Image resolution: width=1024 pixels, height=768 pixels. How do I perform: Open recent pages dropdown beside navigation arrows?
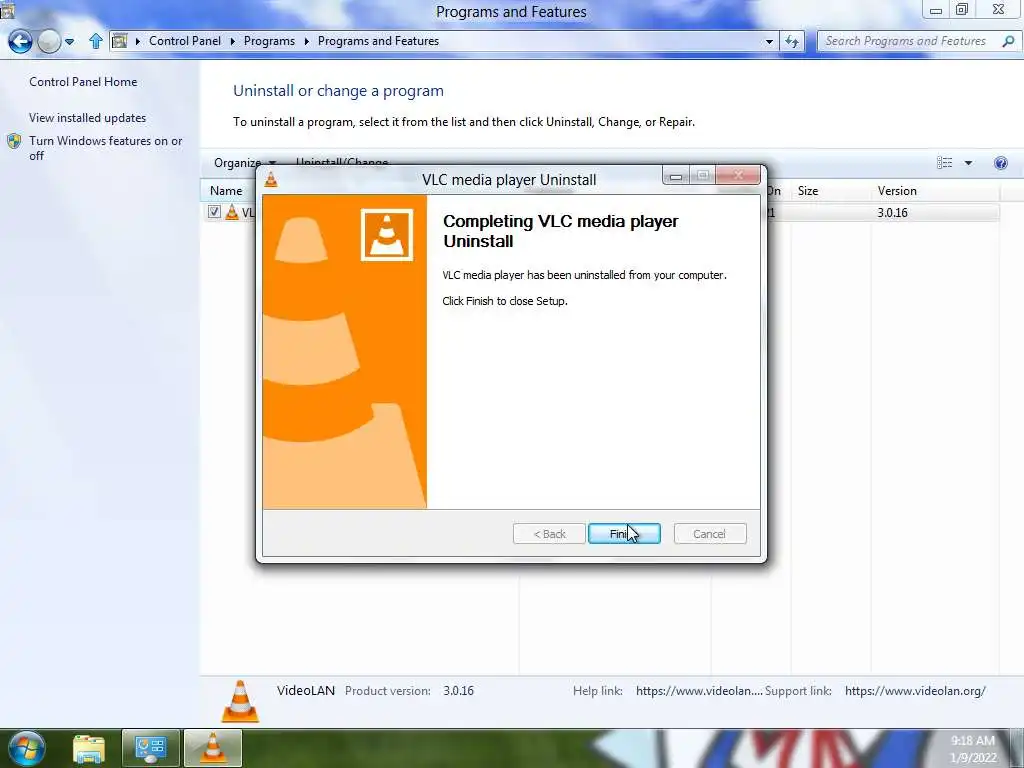tap(69, 41)
